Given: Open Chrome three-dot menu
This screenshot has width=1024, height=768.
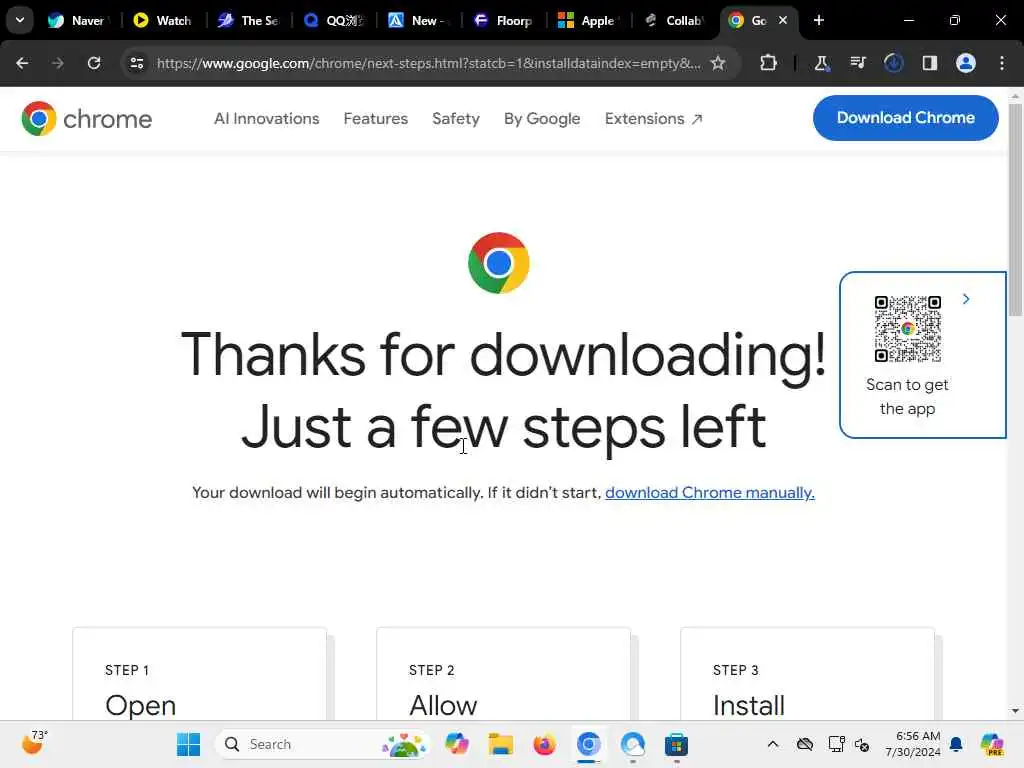Looking at the screenshot, I should (x=1002, y=63).
